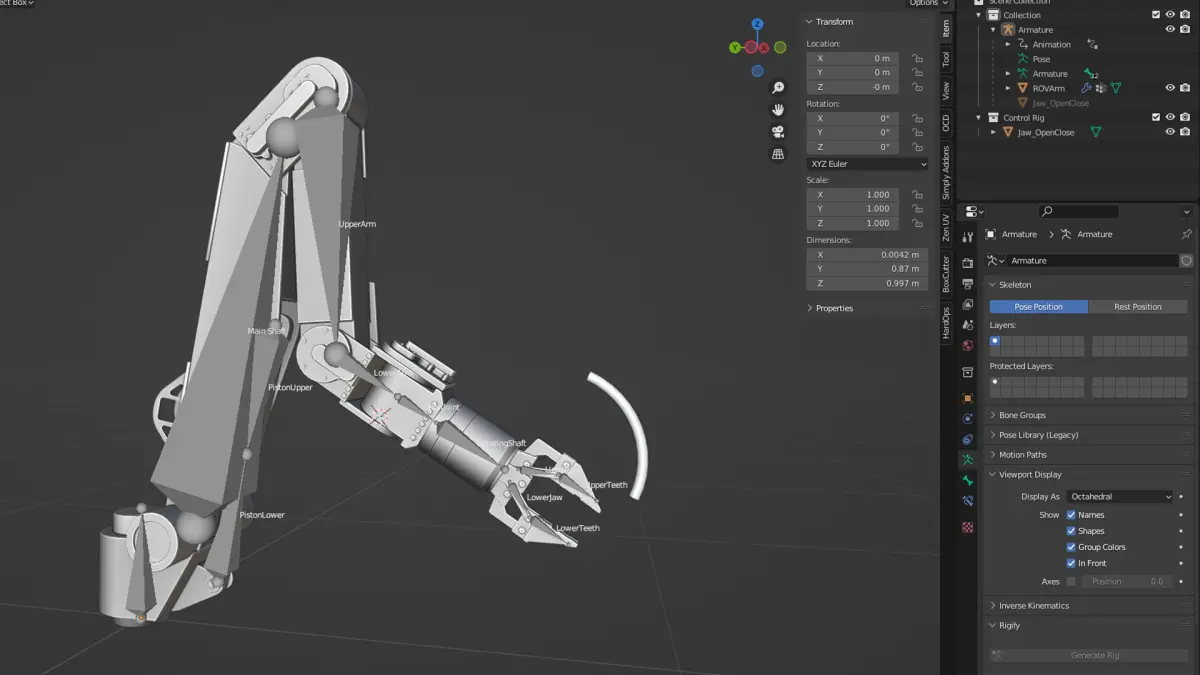Click the pan view hand icon
1200x675 pixels.
point(778,110)
